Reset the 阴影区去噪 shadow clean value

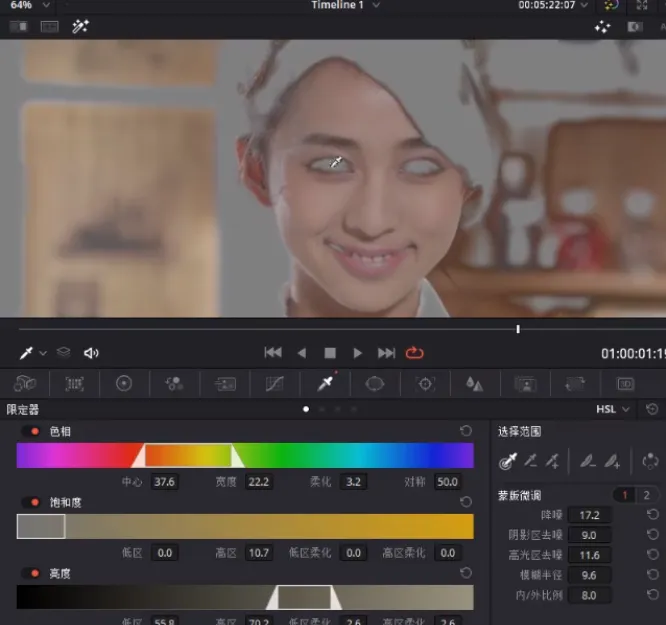[x=652, y=535]
